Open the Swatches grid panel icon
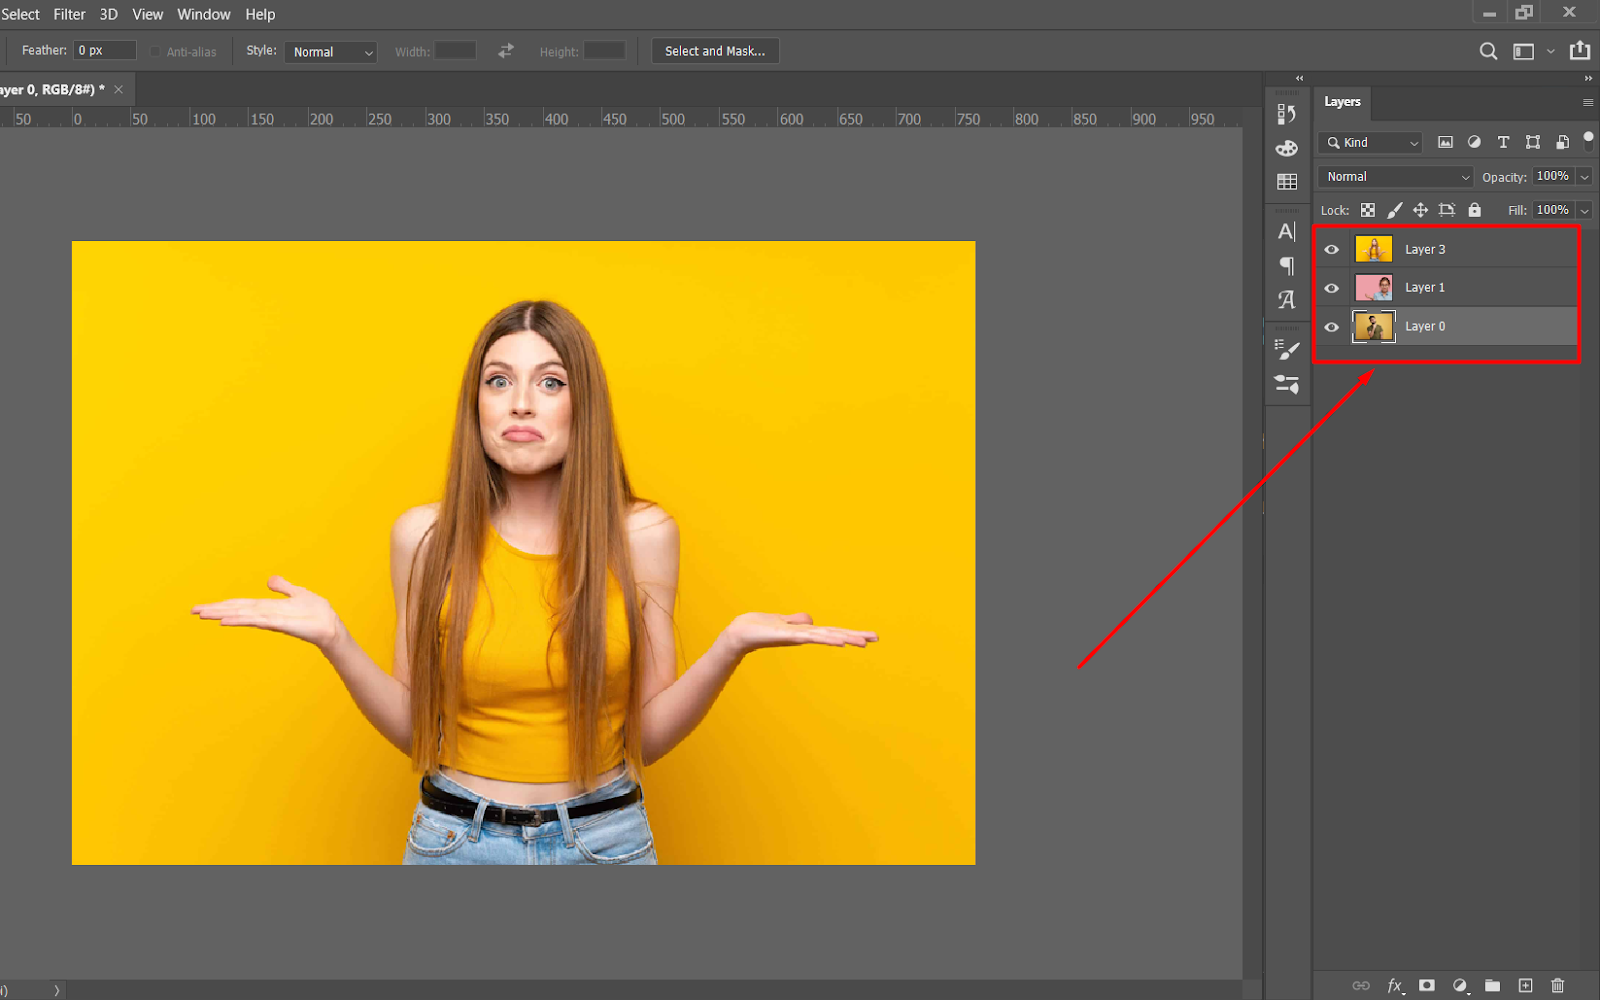The width and height of the screenshot is (1600, 1000). pyautogui.click(x=1287, y=182)
